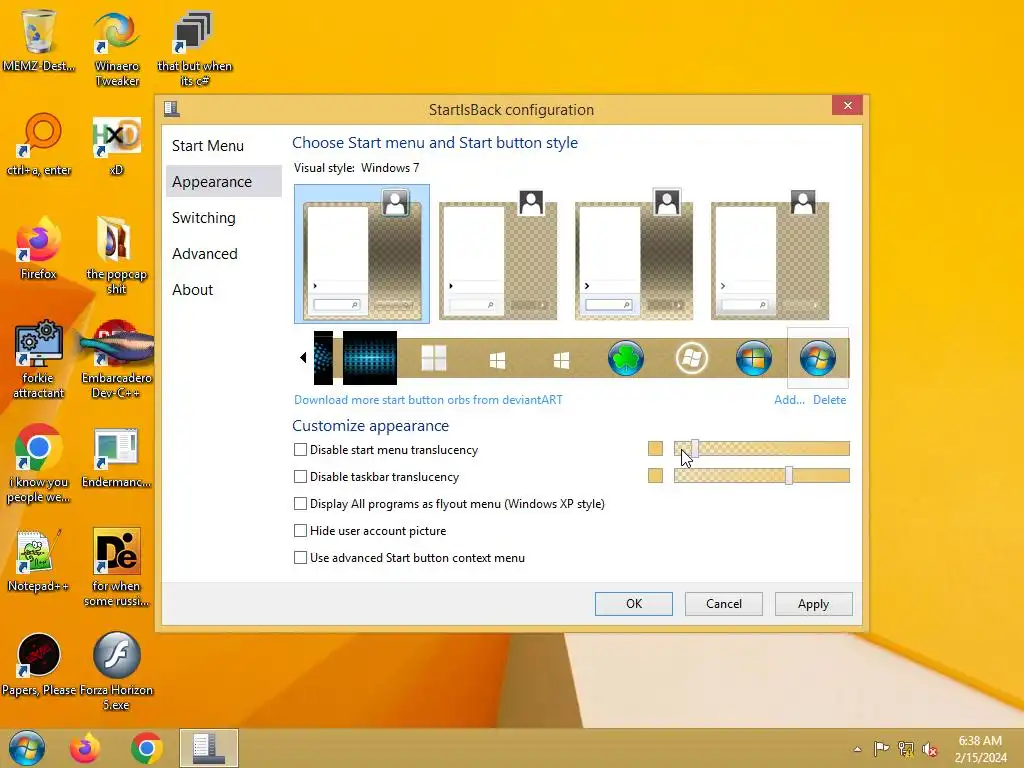Open the Switching settings section

tap(204, 217)
